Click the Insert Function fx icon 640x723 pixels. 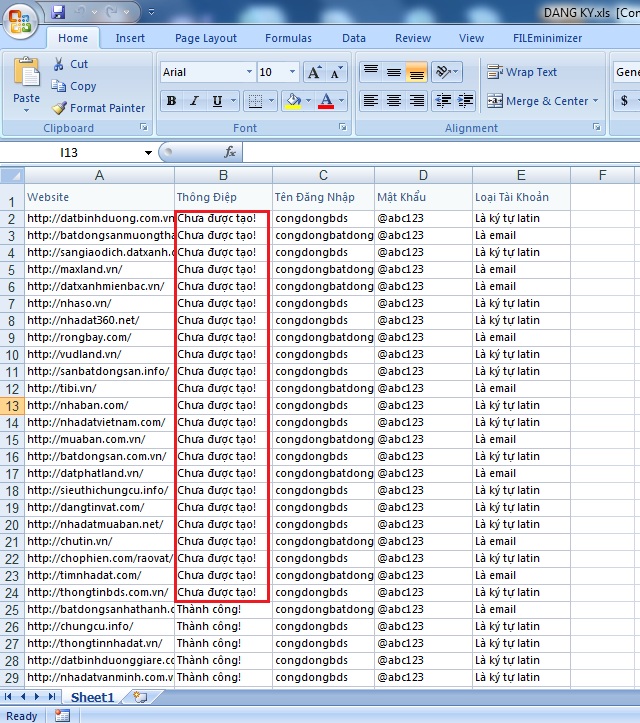230,152
